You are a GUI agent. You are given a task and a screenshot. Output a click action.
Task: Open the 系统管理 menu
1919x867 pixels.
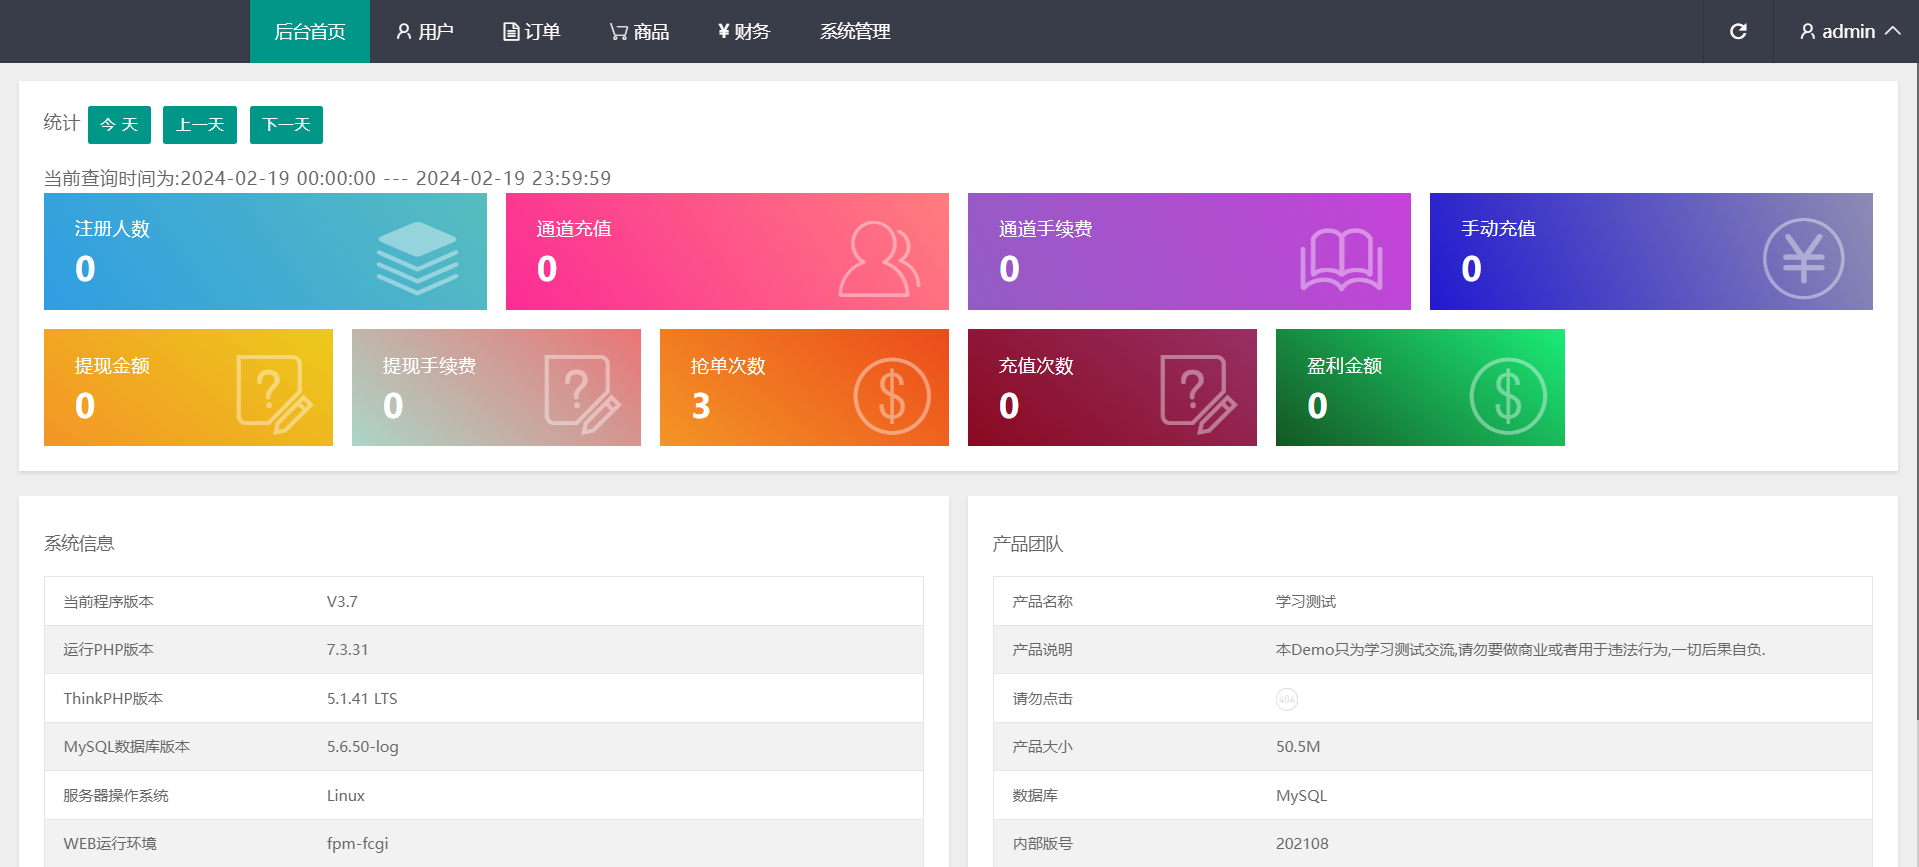pyautogui.click(x=855, y=32)
